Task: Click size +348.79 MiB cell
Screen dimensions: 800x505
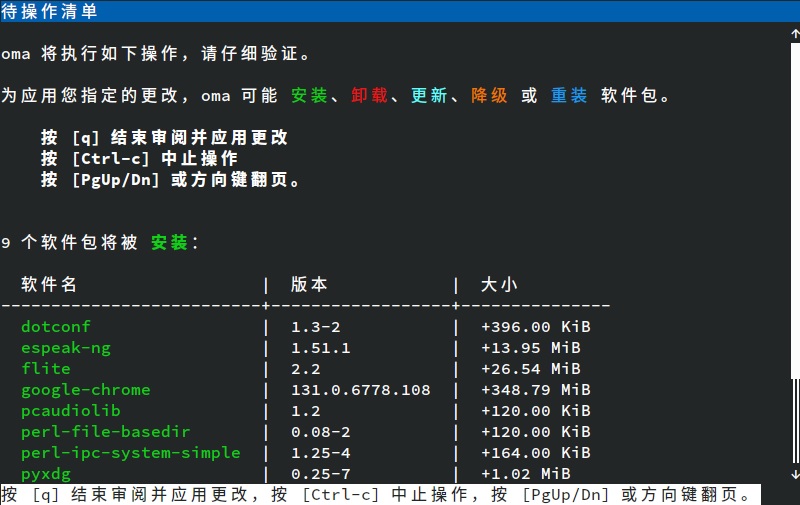Action: point(536,390)
